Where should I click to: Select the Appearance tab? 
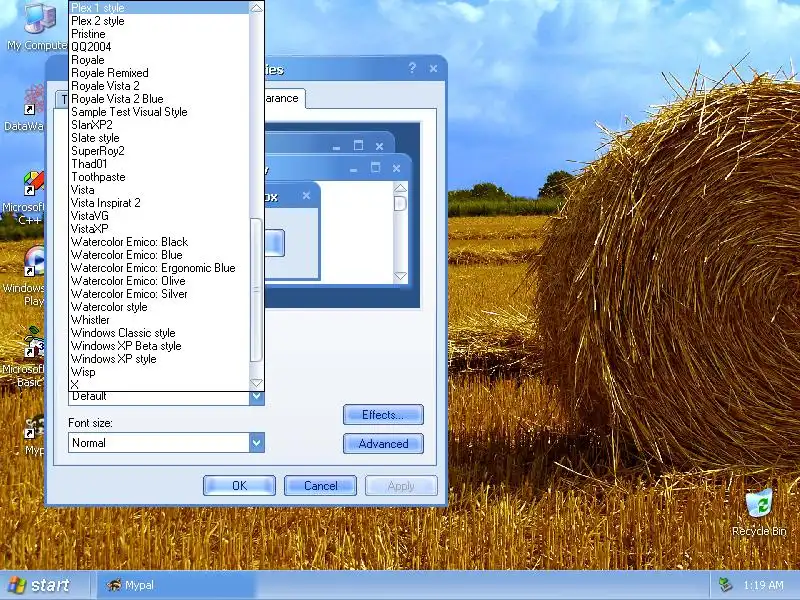tap(285, 98)
